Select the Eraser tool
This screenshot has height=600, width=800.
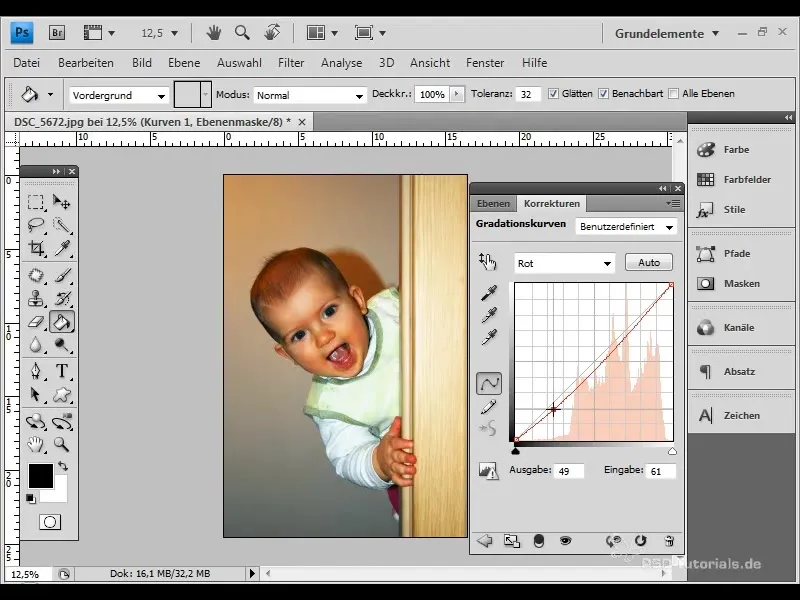point(35,322)
